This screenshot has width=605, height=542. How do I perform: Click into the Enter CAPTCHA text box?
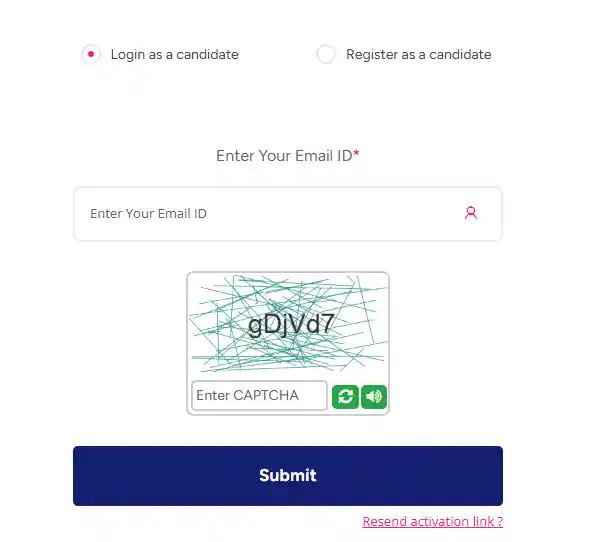tap(259, 396)
